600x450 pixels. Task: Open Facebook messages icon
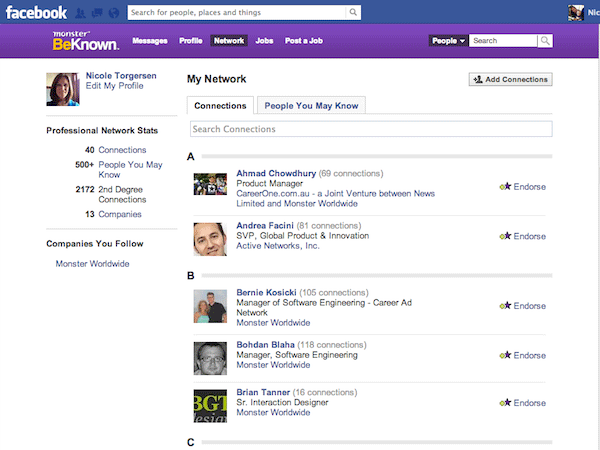[x=97, y=13]
